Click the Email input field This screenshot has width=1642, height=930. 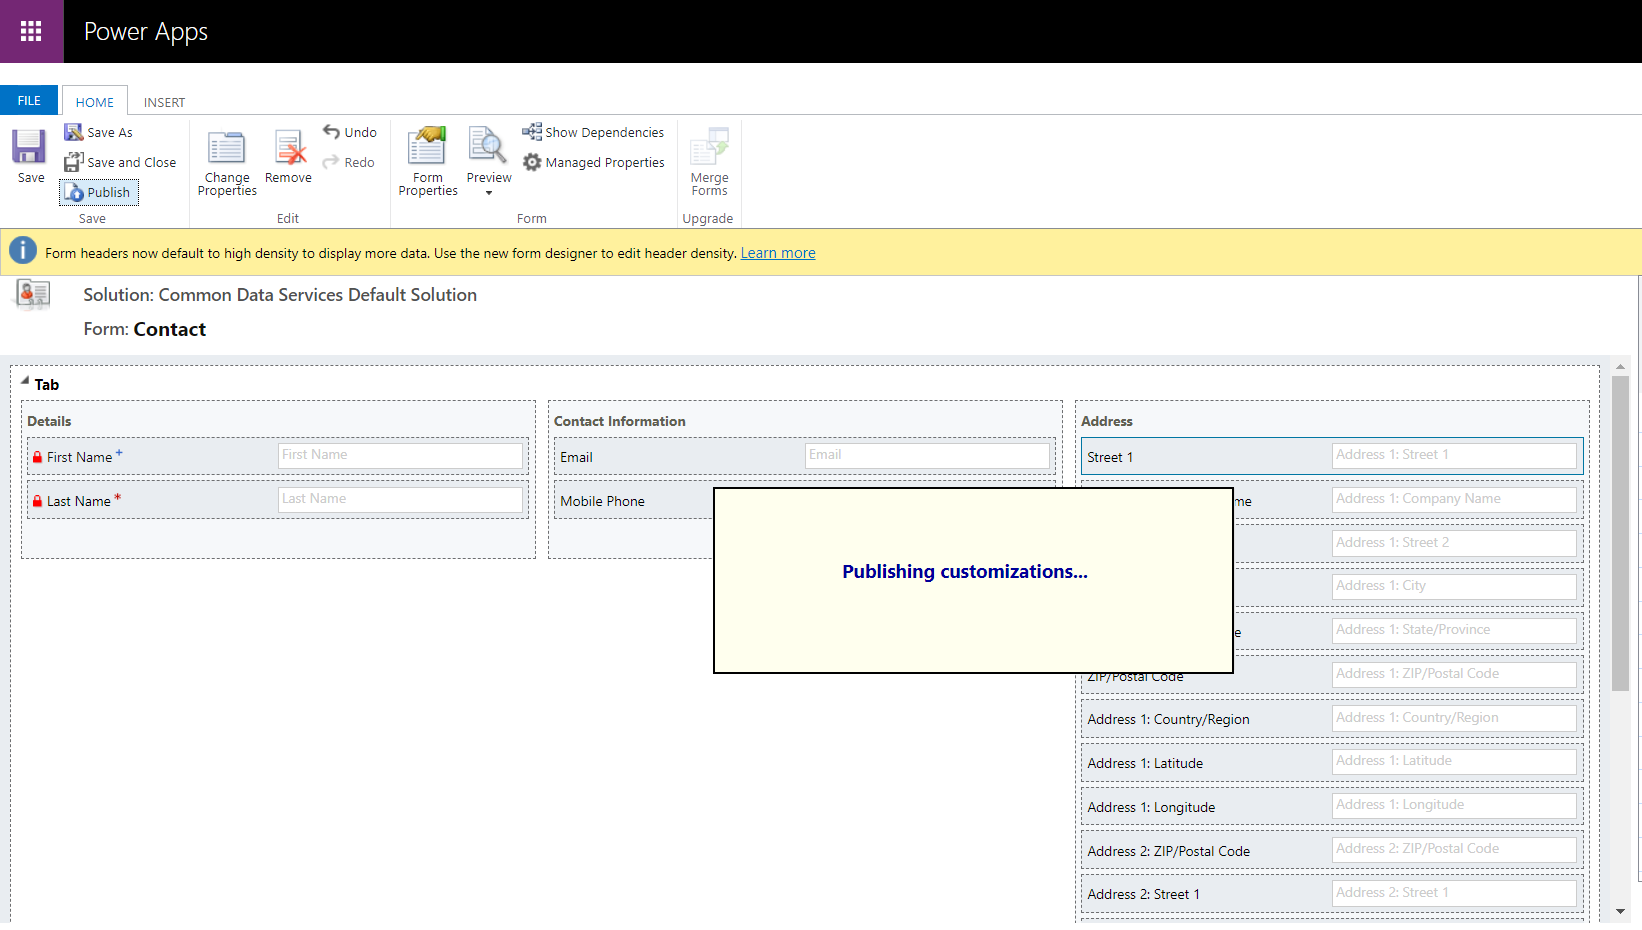tap(927, 455)
